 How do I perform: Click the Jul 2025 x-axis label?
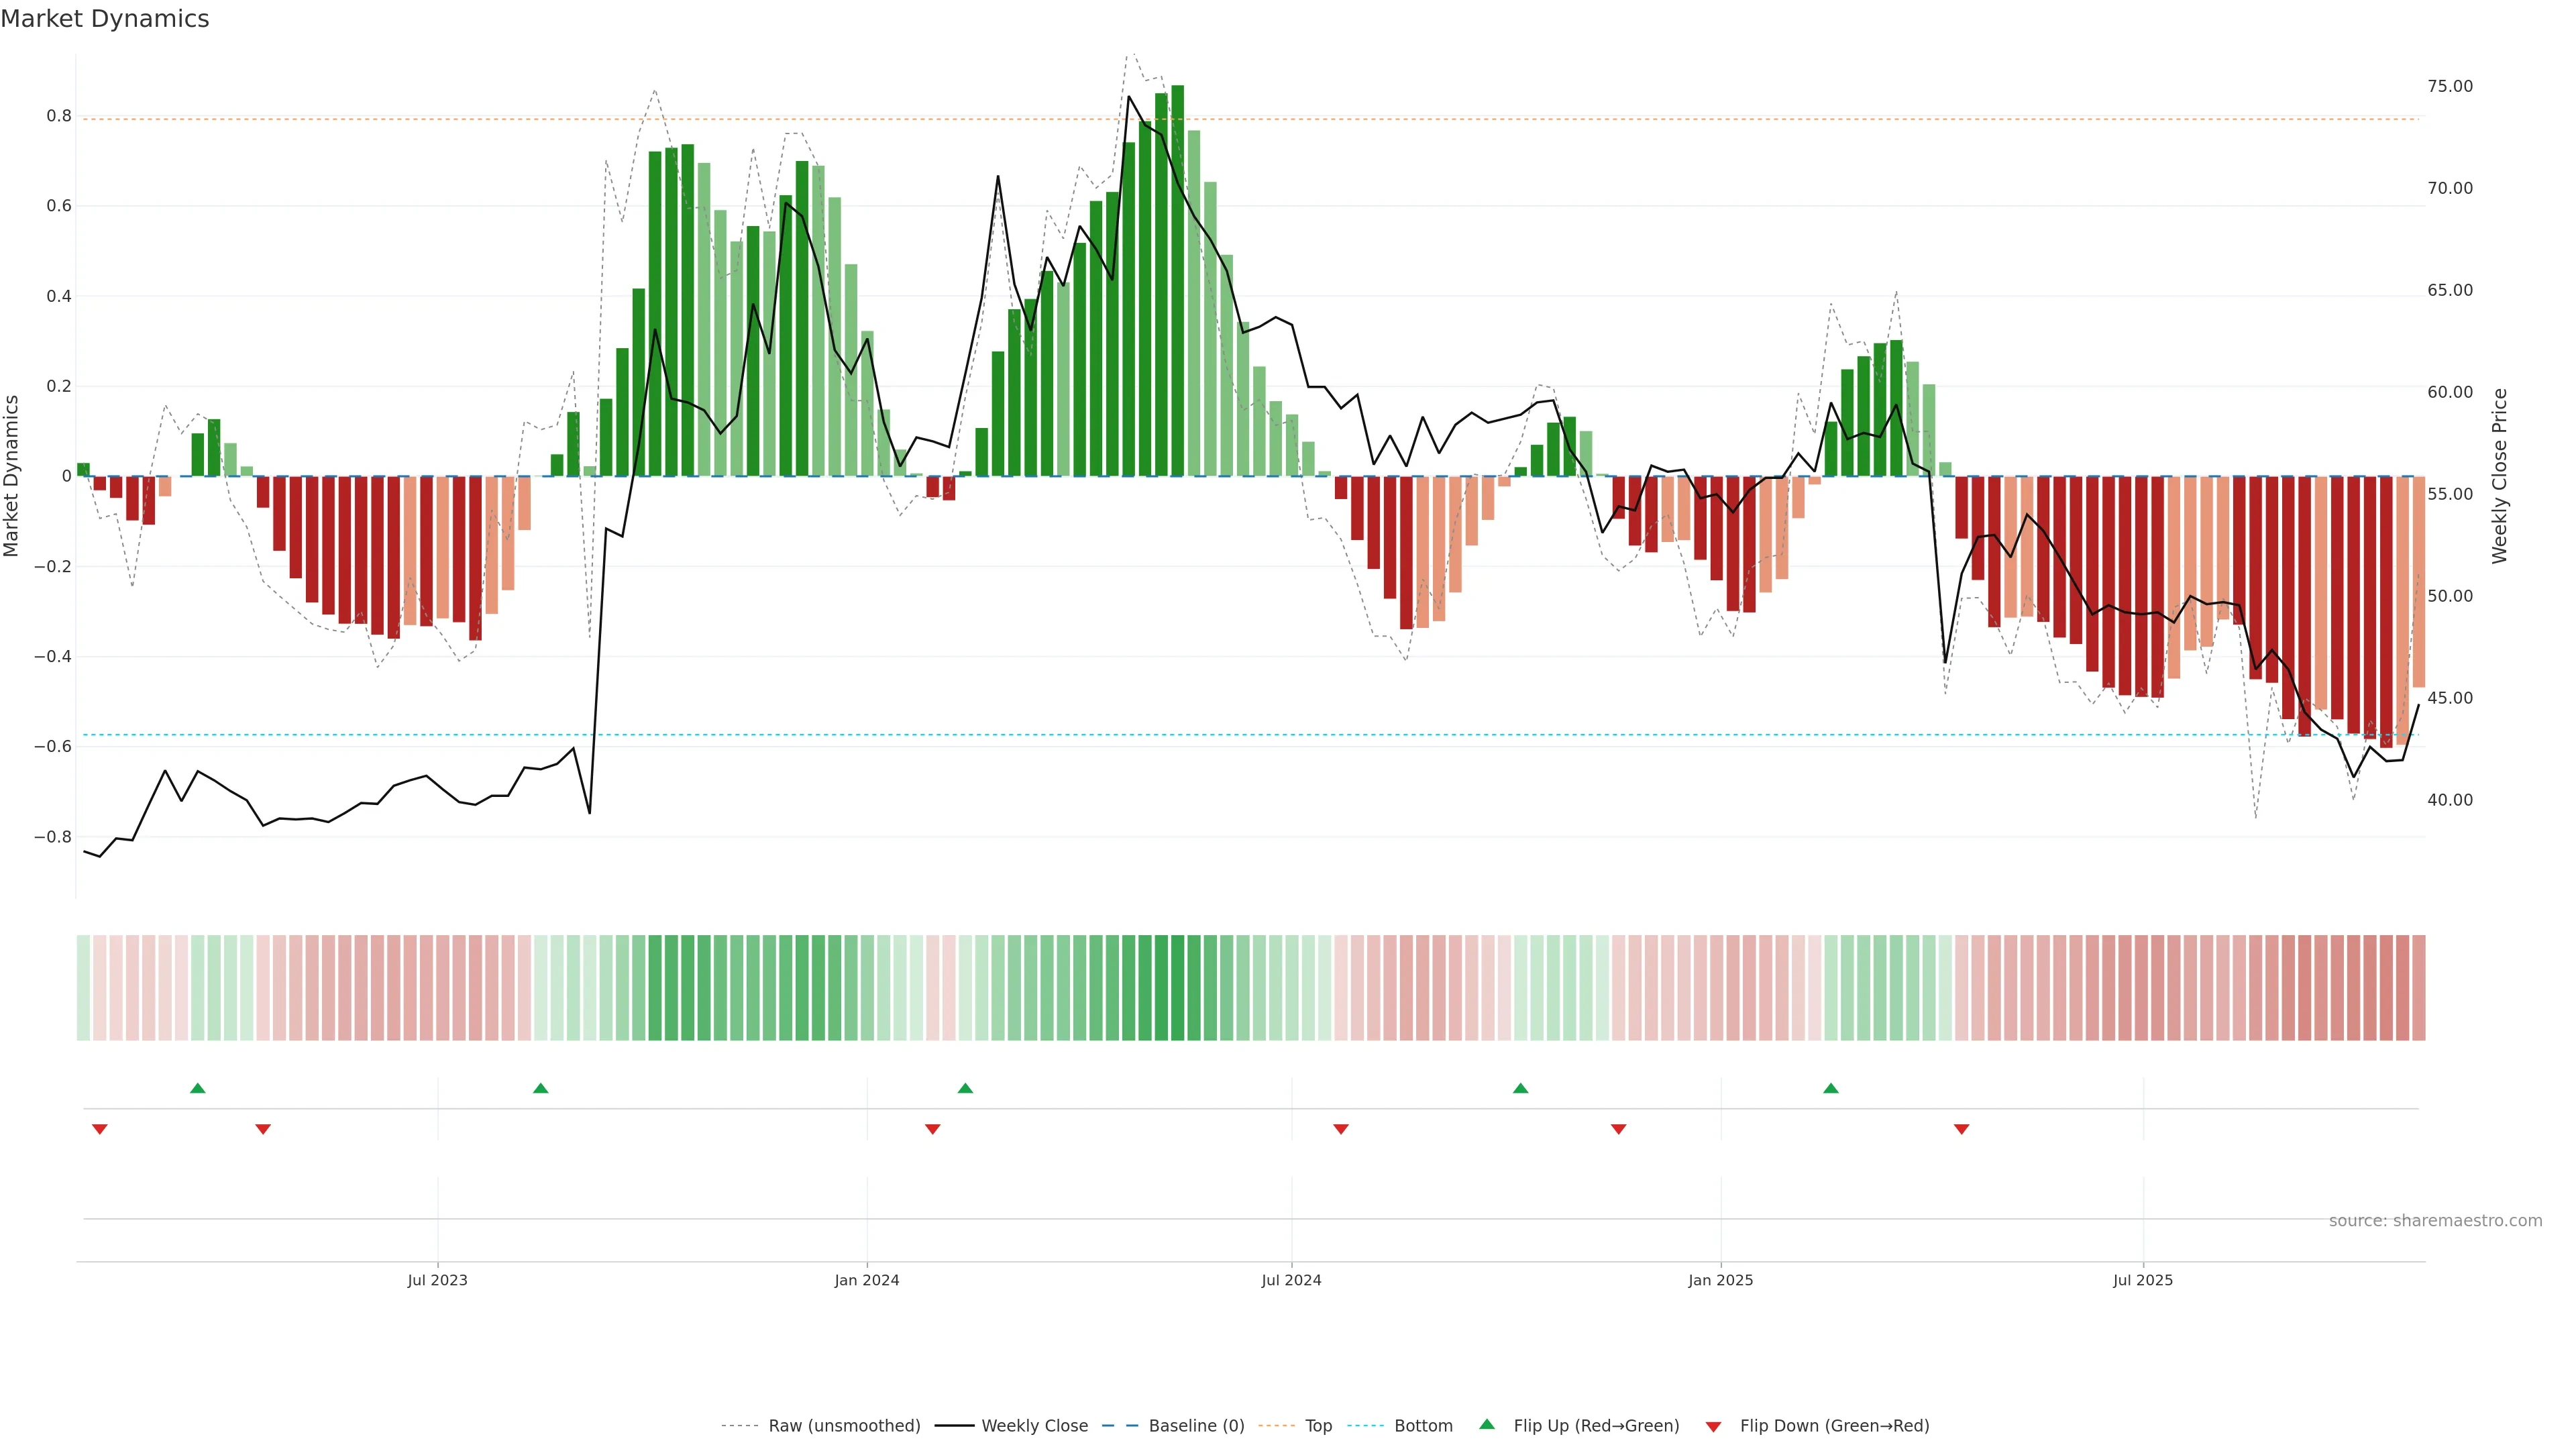tap(2143, 1280)
